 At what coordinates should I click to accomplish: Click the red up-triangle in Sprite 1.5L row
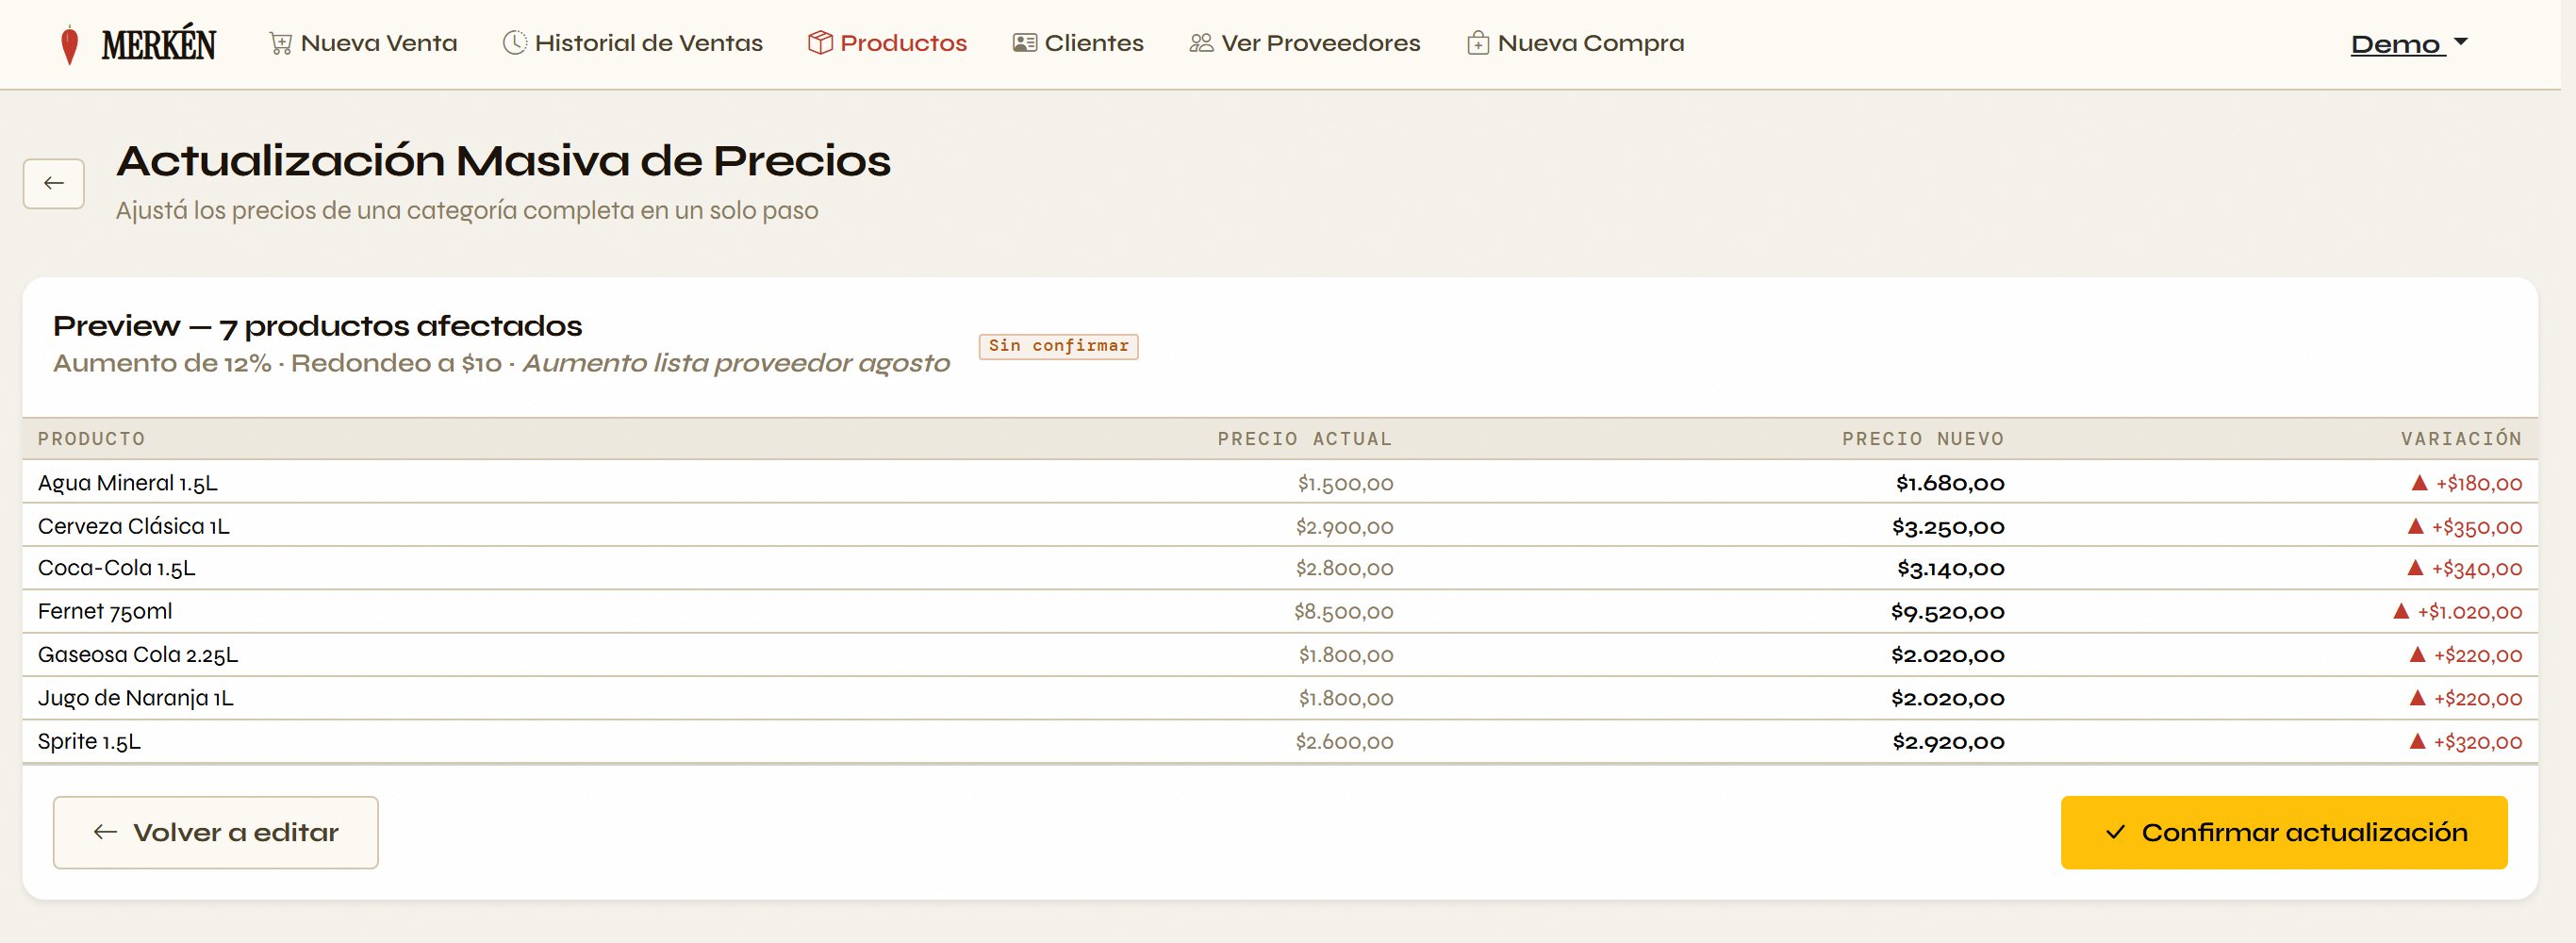click(2417, 741)
